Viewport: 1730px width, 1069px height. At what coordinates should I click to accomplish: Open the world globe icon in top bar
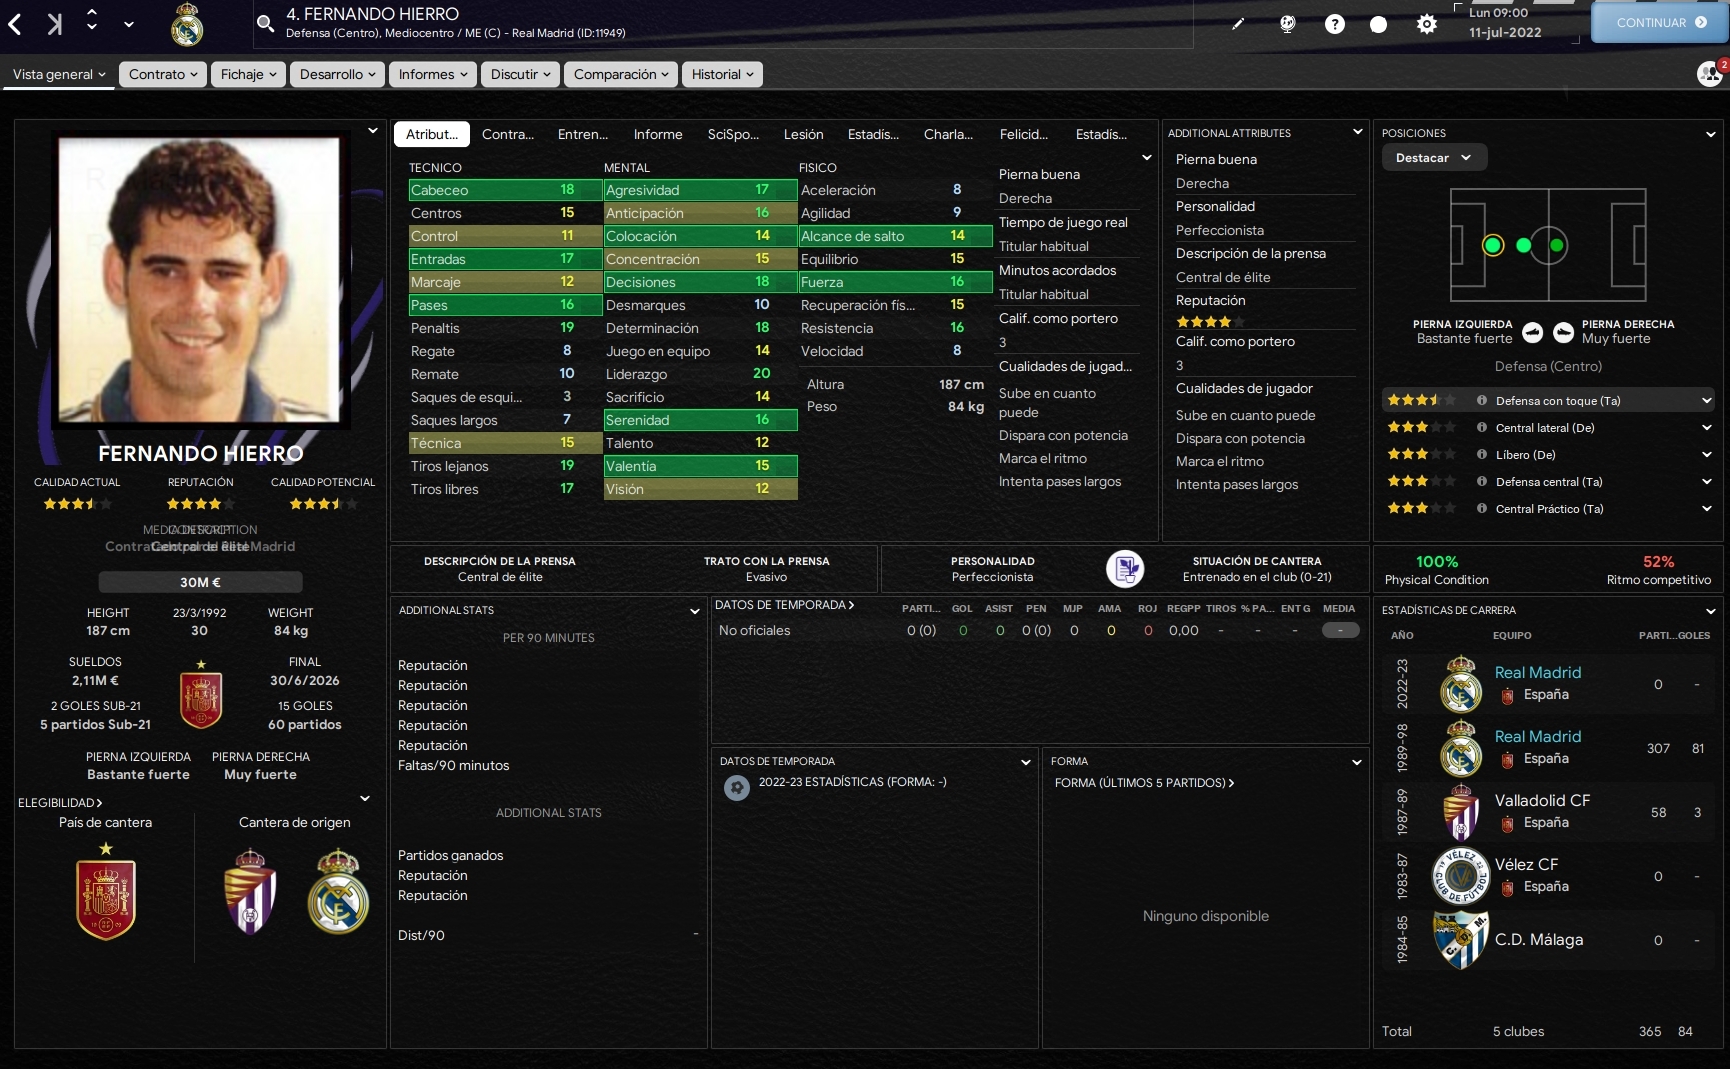pyautogui.click(x=1287, y=24)
